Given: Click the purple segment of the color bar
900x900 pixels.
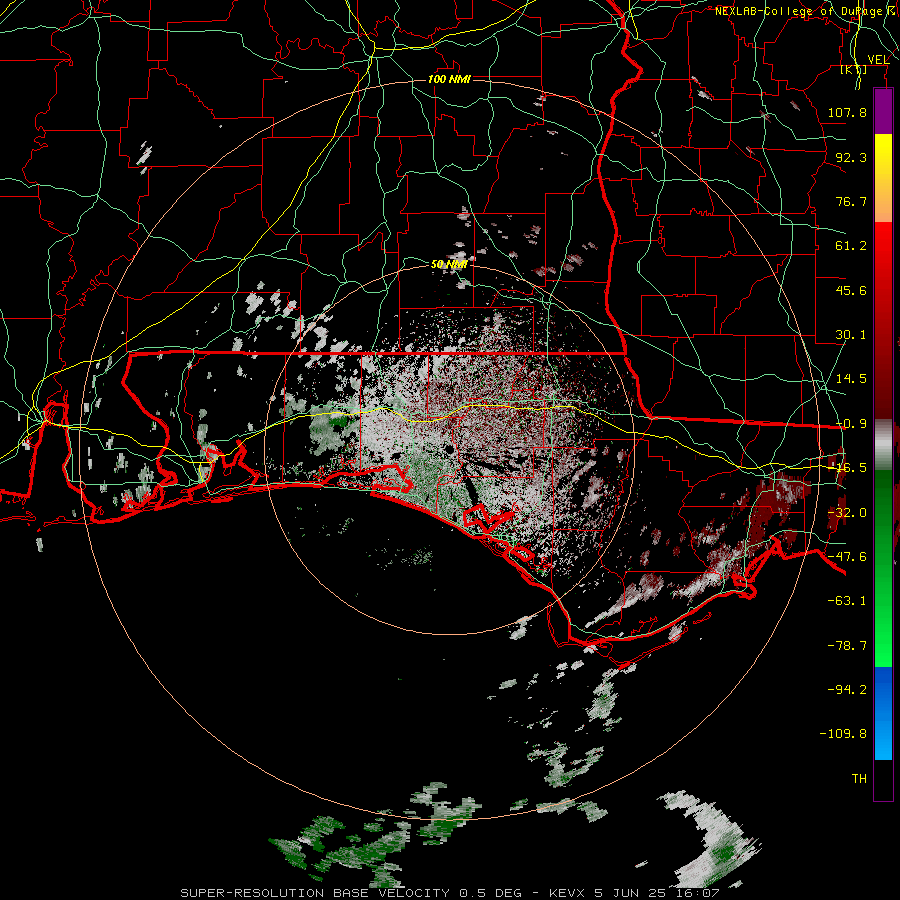Looking at the screenshot, I should (883, 112).
